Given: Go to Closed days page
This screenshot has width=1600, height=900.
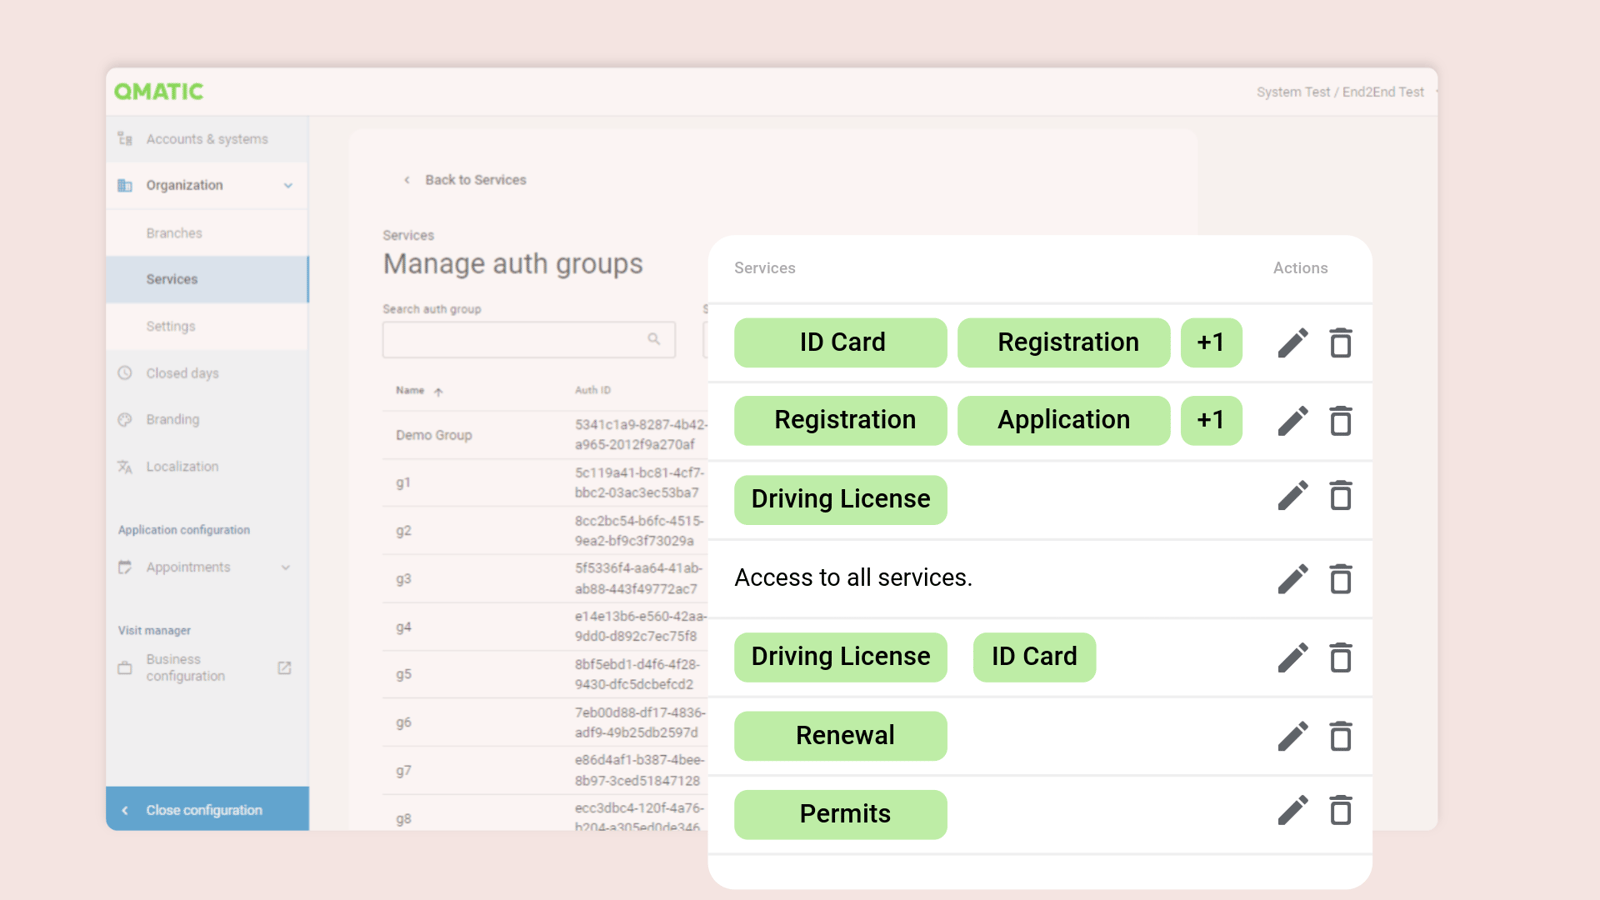Looking at the screenshot, I should click(182, 373).
